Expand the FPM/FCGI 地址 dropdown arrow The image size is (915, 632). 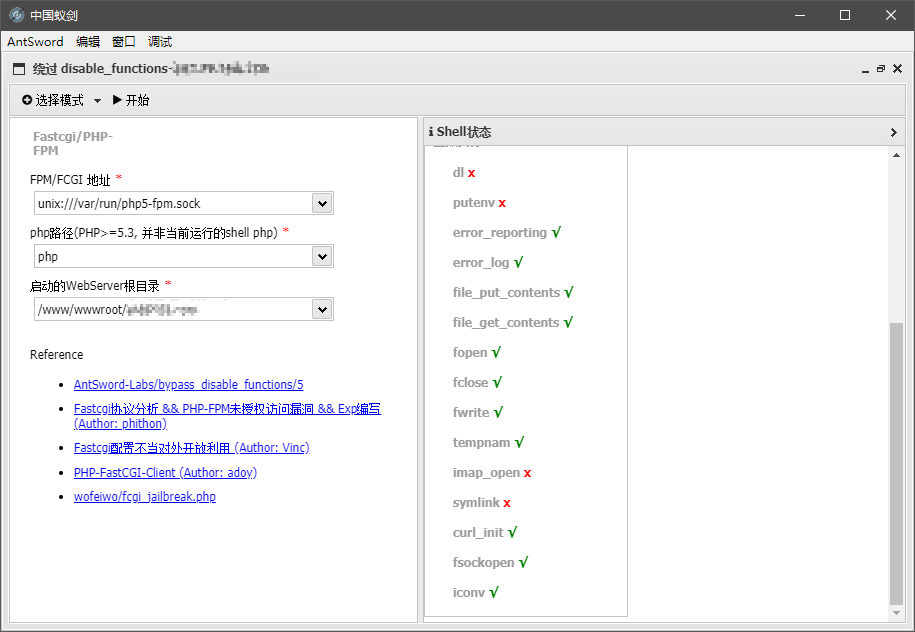tap(322, 204)
